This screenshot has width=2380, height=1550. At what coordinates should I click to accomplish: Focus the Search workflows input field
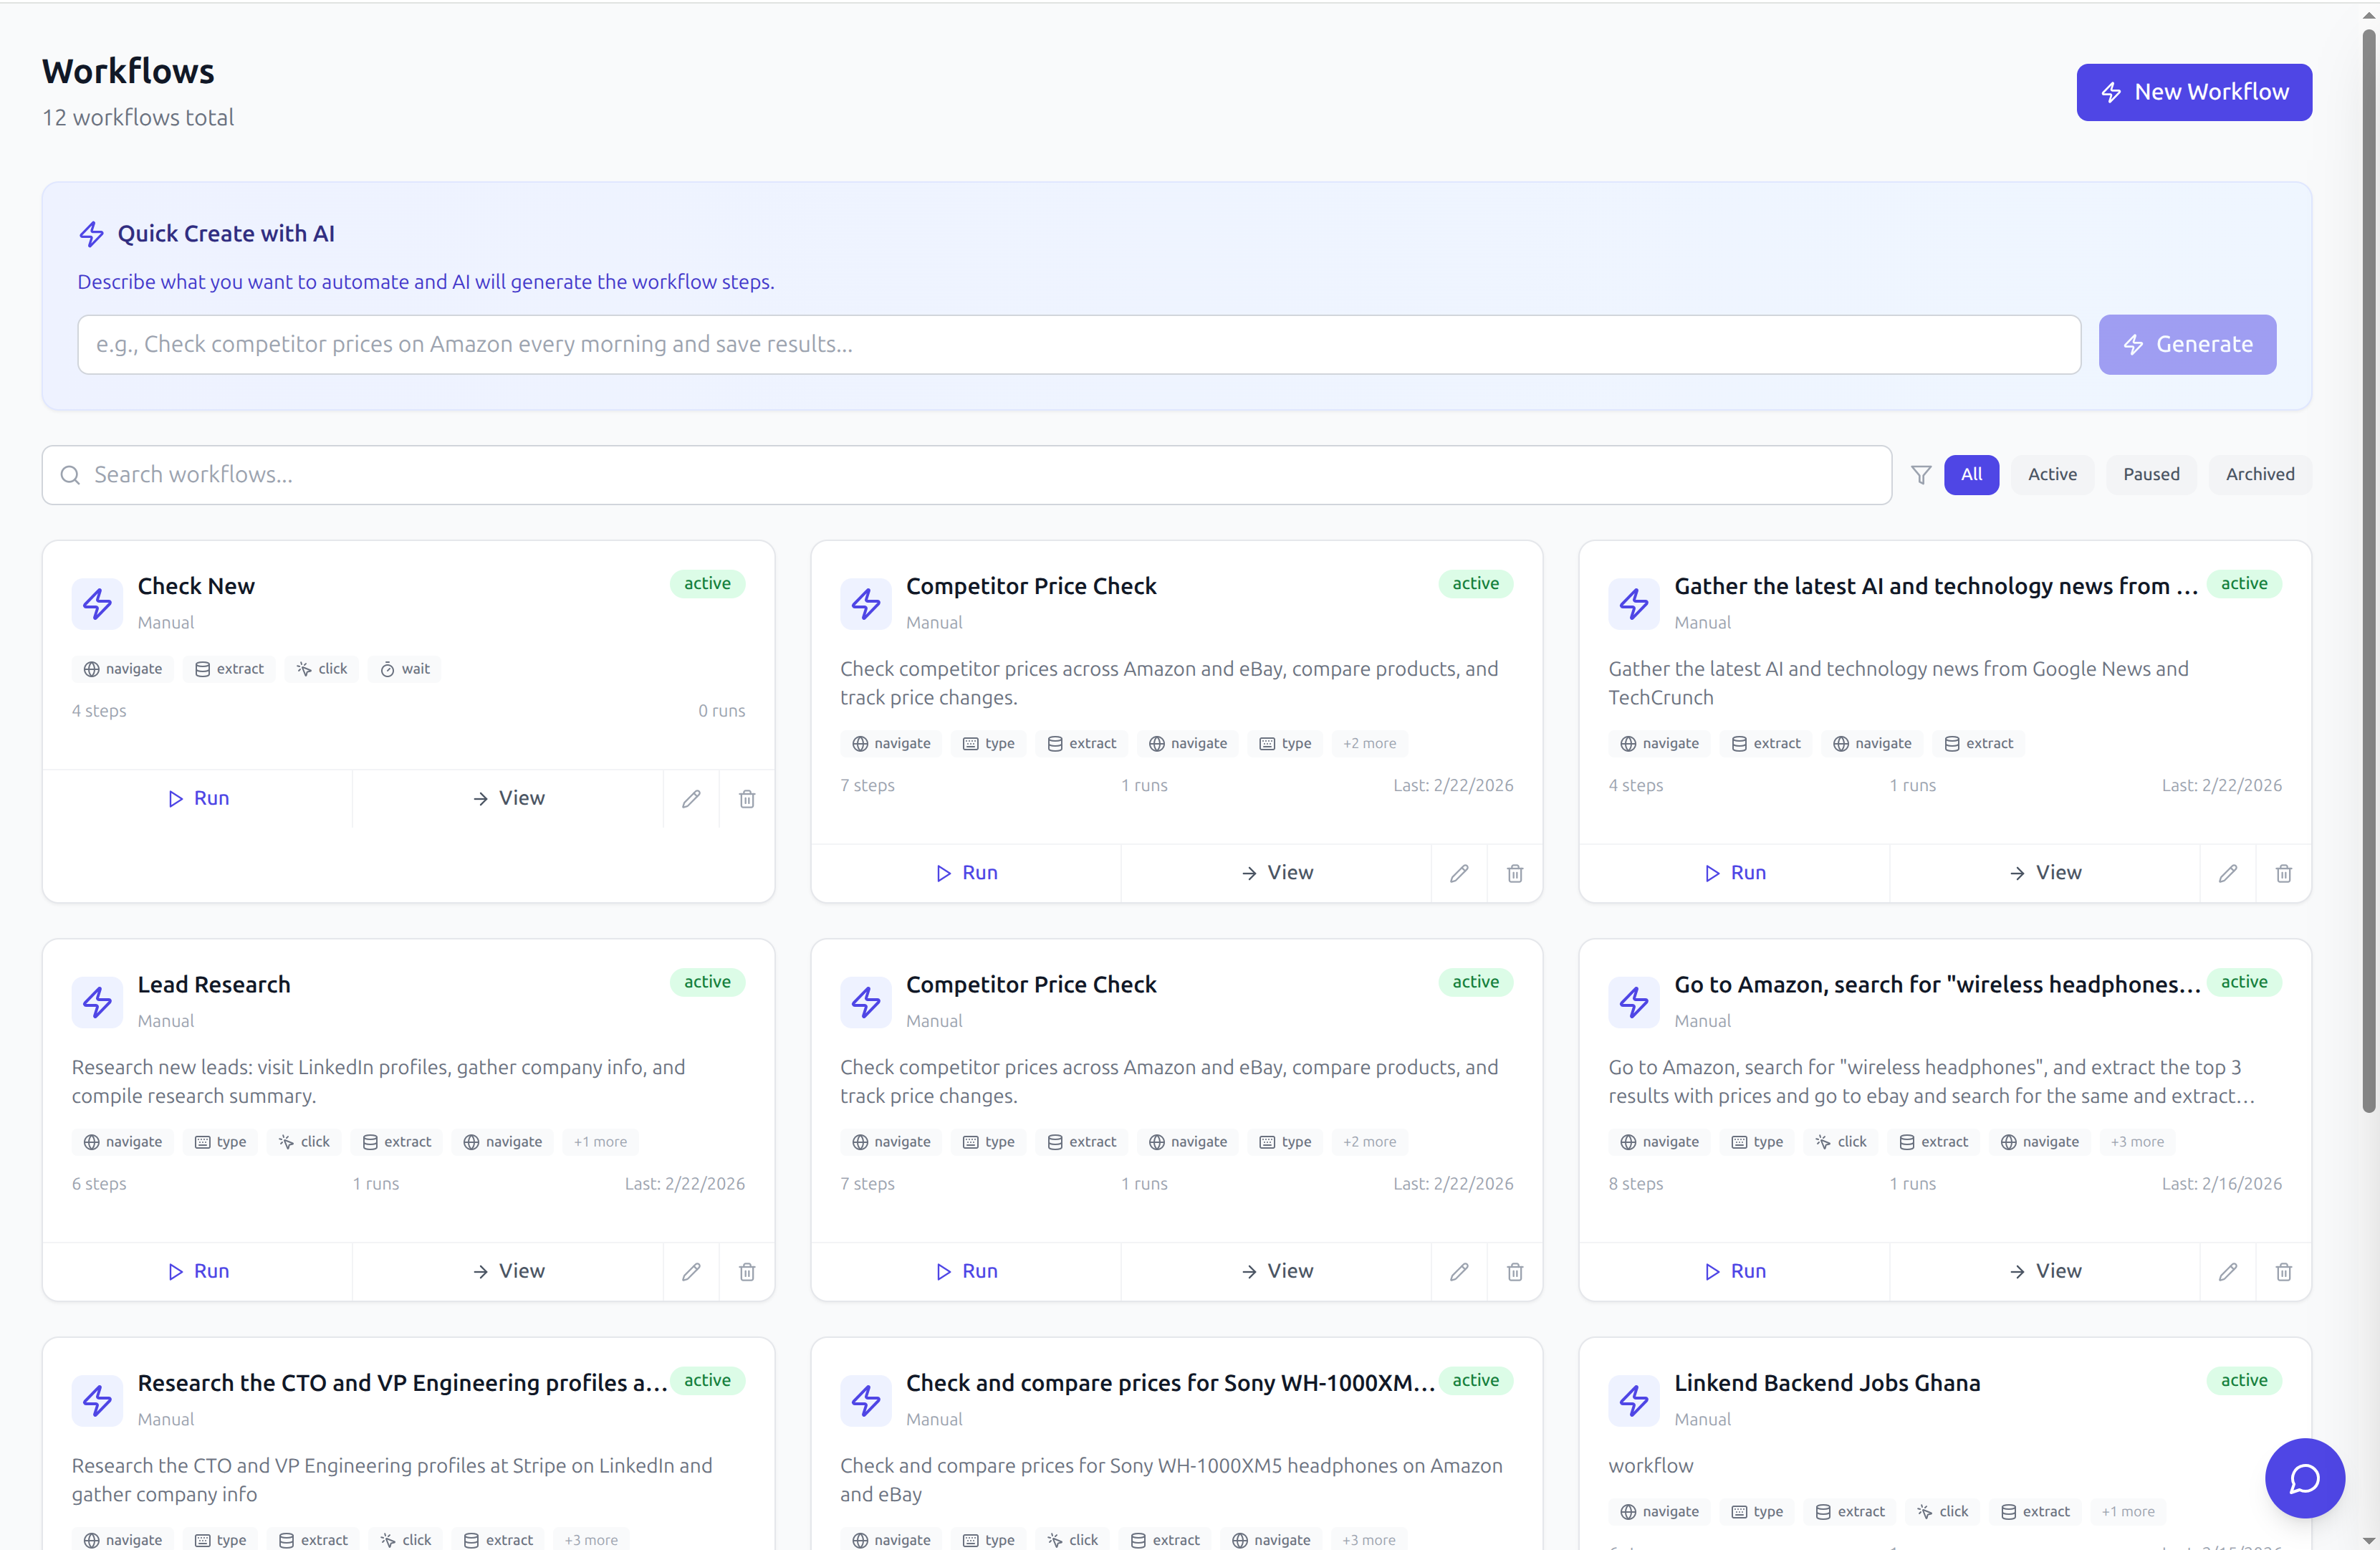coord(965,475)
